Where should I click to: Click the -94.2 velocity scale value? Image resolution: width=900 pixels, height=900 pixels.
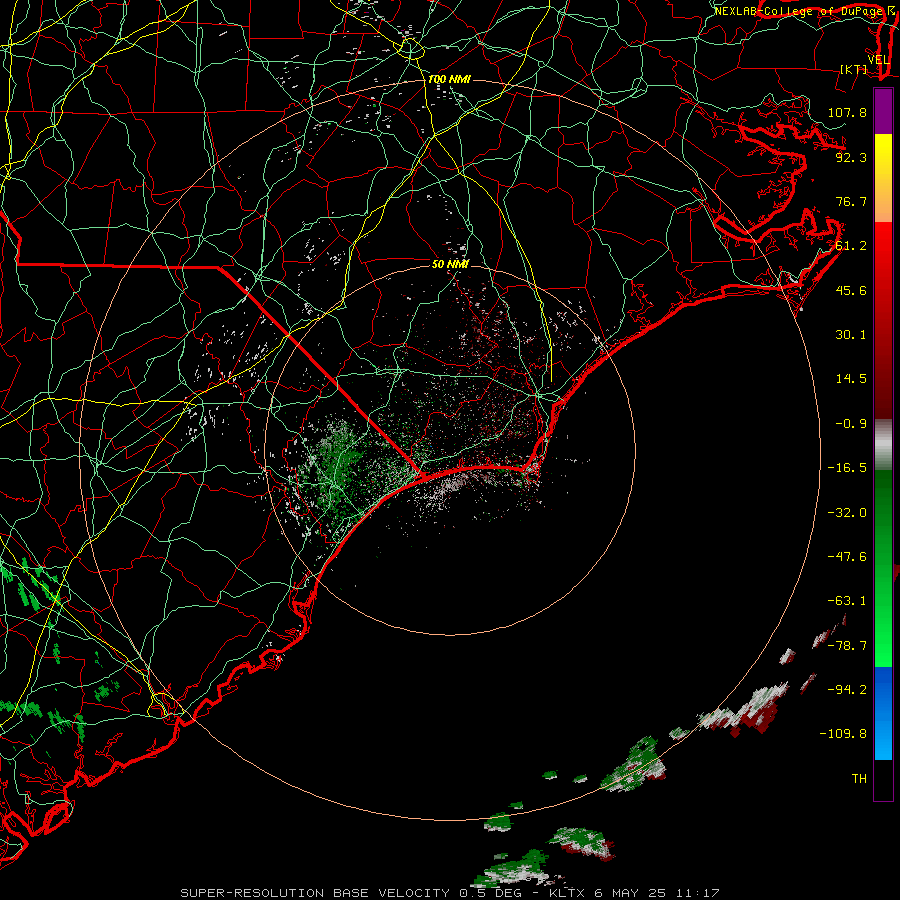[x=847, y=690]
